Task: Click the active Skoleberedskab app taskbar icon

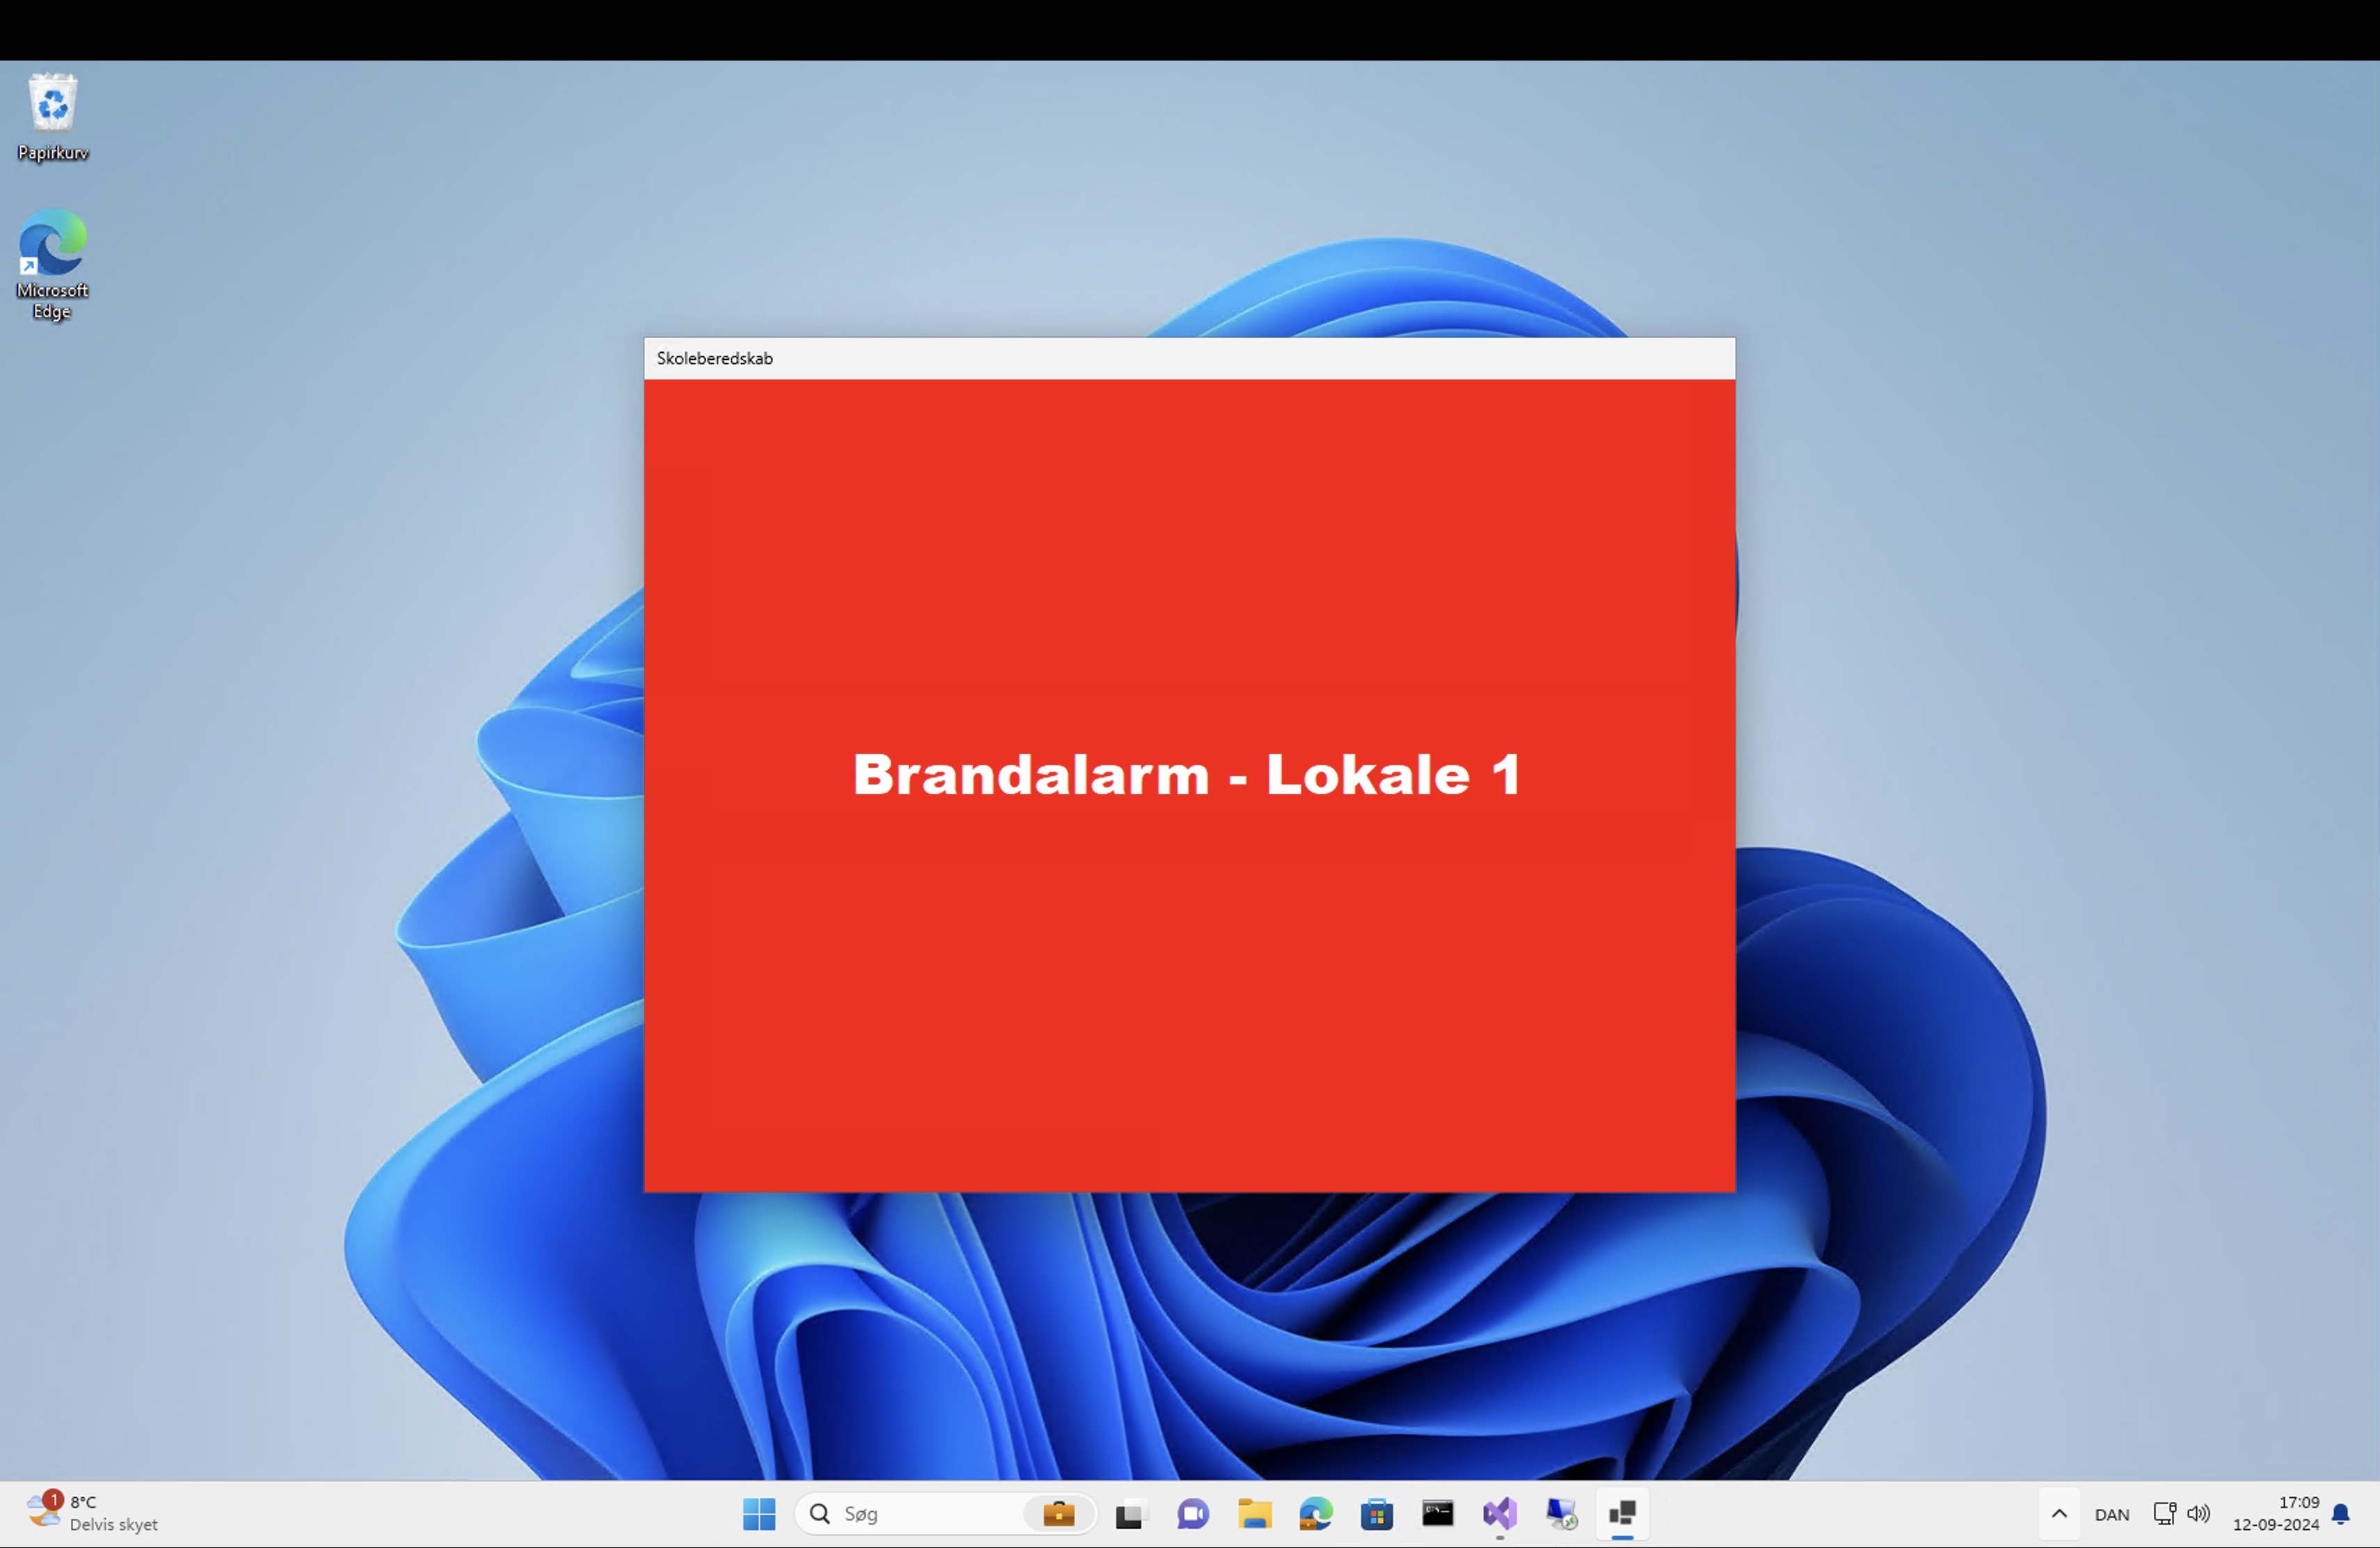Action: tap(1622, 1513)
